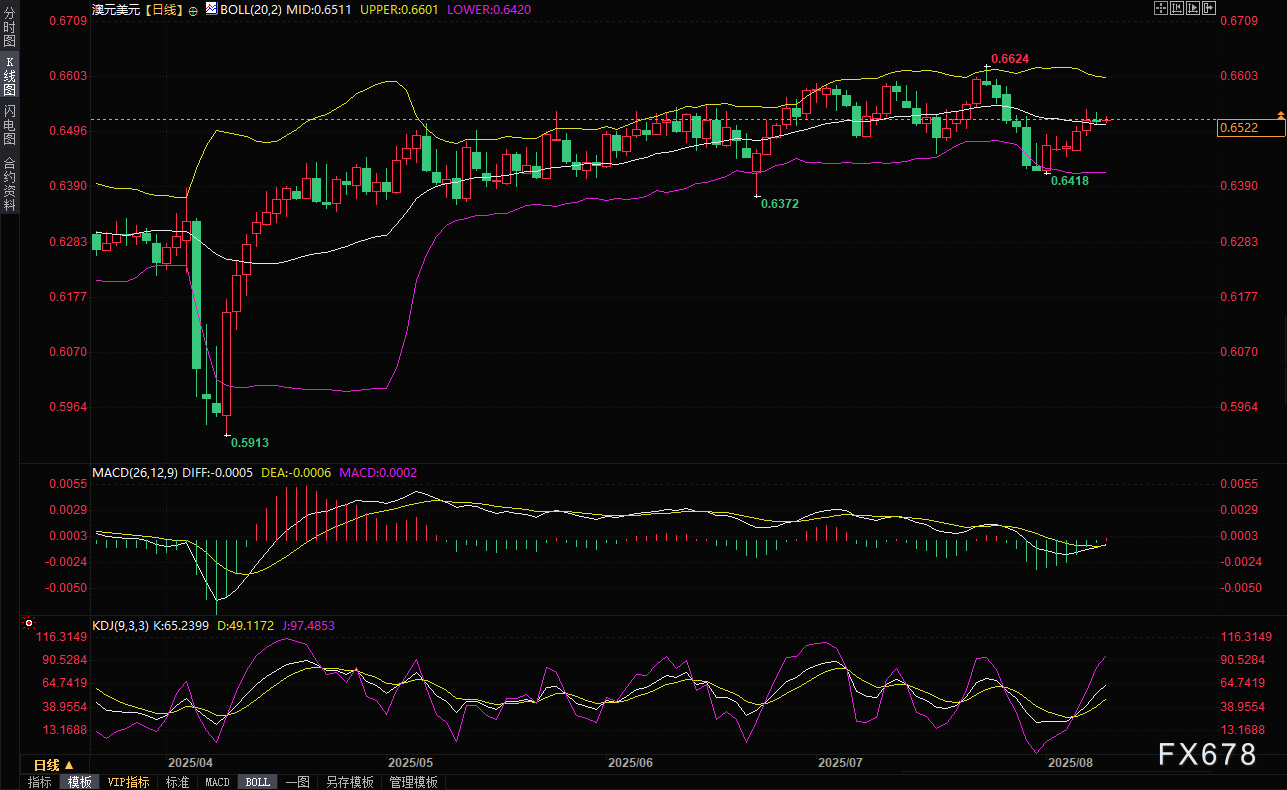Click the chart playback icon at top right

pos(1194,8)
